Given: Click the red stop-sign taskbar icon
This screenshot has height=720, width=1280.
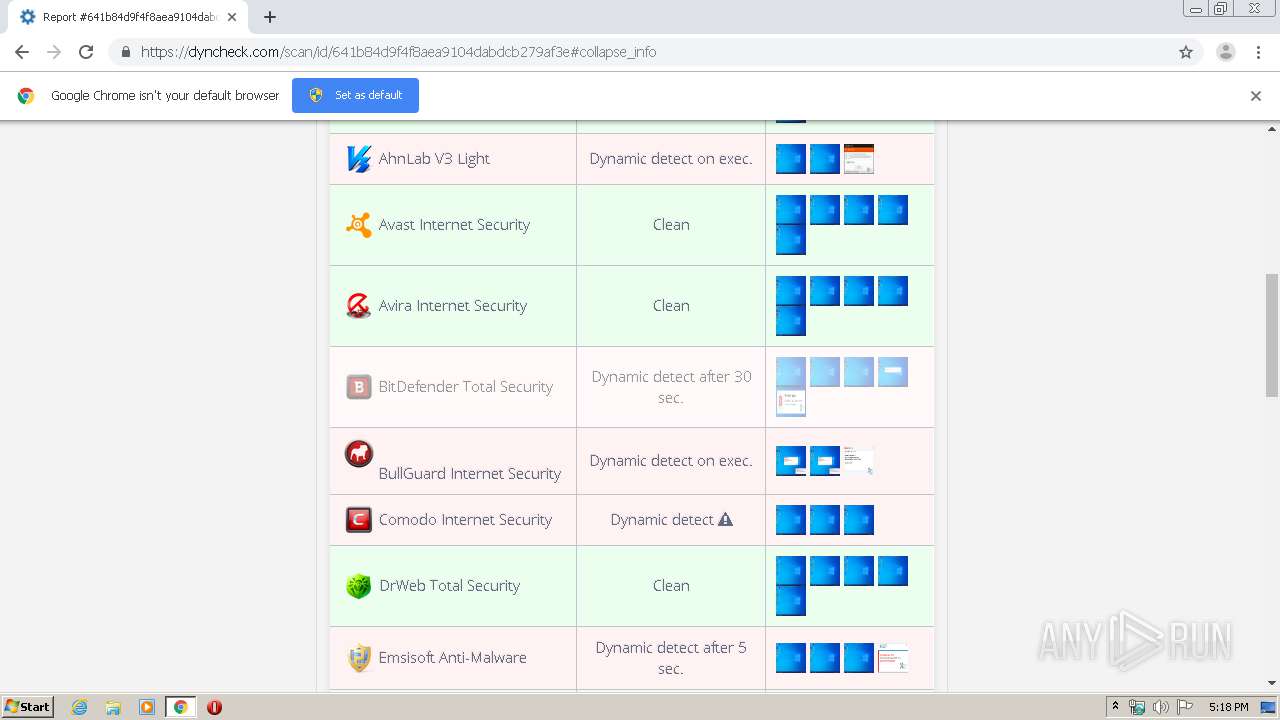Looking at the screenshot, I should (x=214, y=707).
